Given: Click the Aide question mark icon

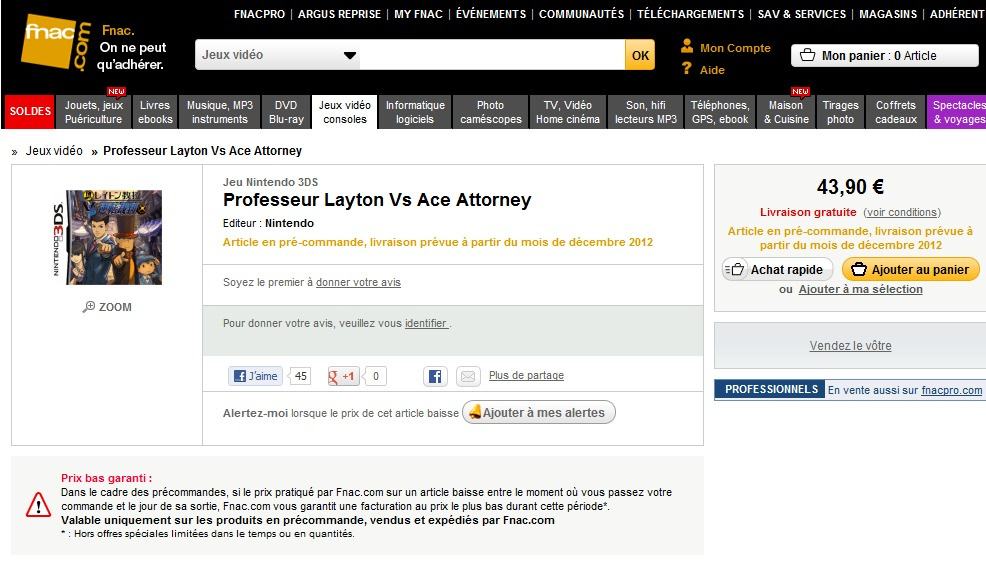Looking at the screenshot, I should (687, 69).
